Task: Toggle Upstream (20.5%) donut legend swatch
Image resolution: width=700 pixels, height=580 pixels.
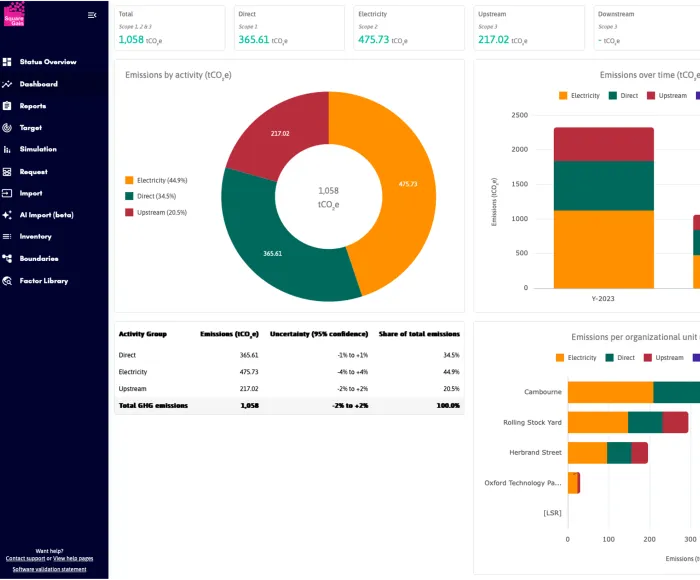Action: pos(129,213)
